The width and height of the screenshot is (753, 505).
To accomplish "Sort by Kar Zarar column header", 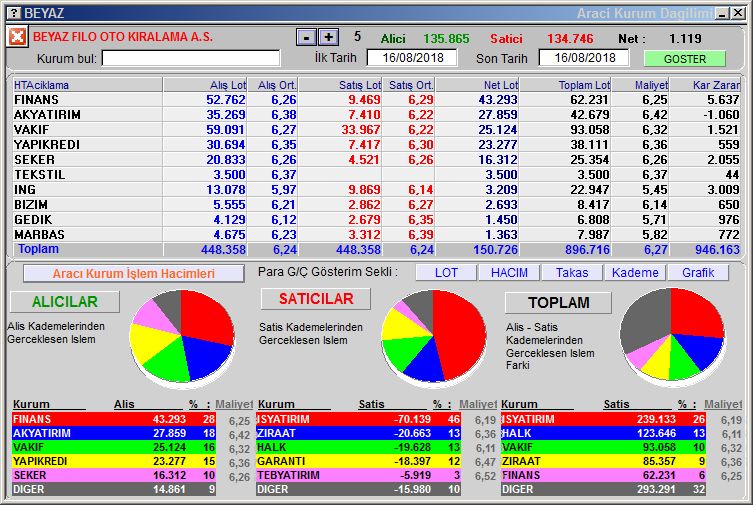I will 705,85.
